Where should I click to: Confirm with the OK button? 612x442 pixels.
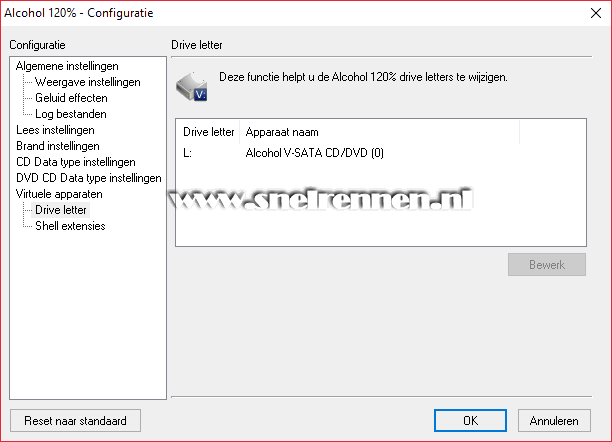(x=470, y=421)
